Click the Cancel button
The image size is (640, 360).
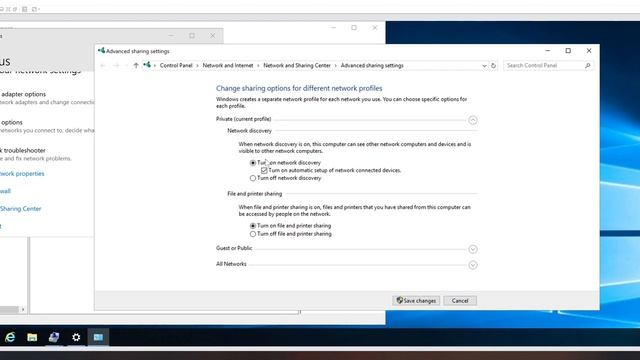pos(460,300)
